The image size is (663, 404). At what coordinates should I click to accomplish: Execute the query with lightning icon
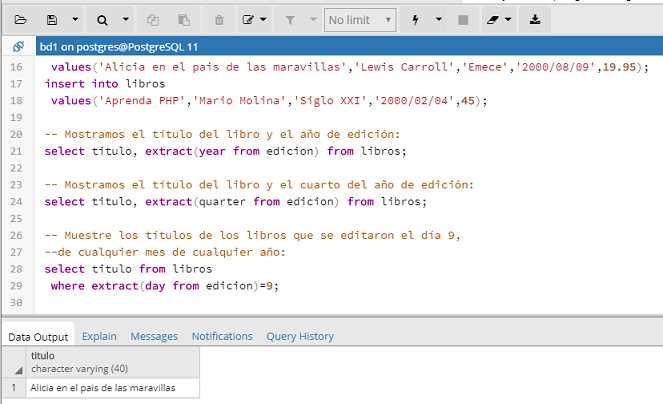click(415, 19)
